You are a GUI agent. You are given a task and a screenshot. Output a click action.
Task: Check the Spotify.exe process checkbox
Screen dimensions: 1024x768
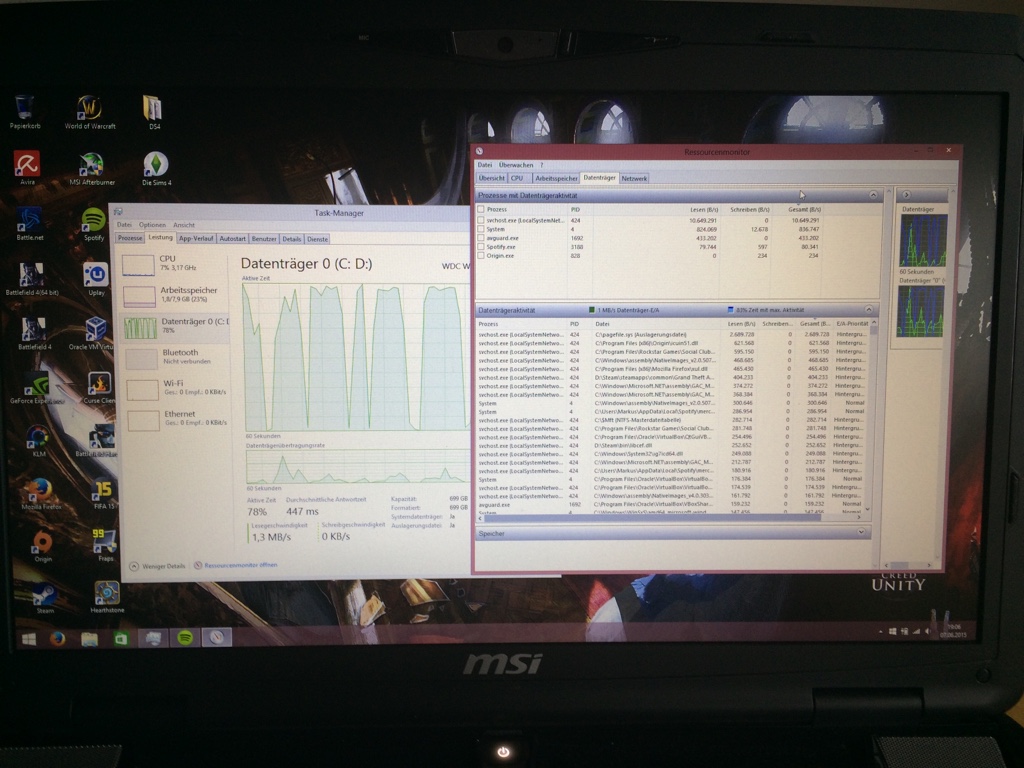pyautogui.click(x=481, y=247)
